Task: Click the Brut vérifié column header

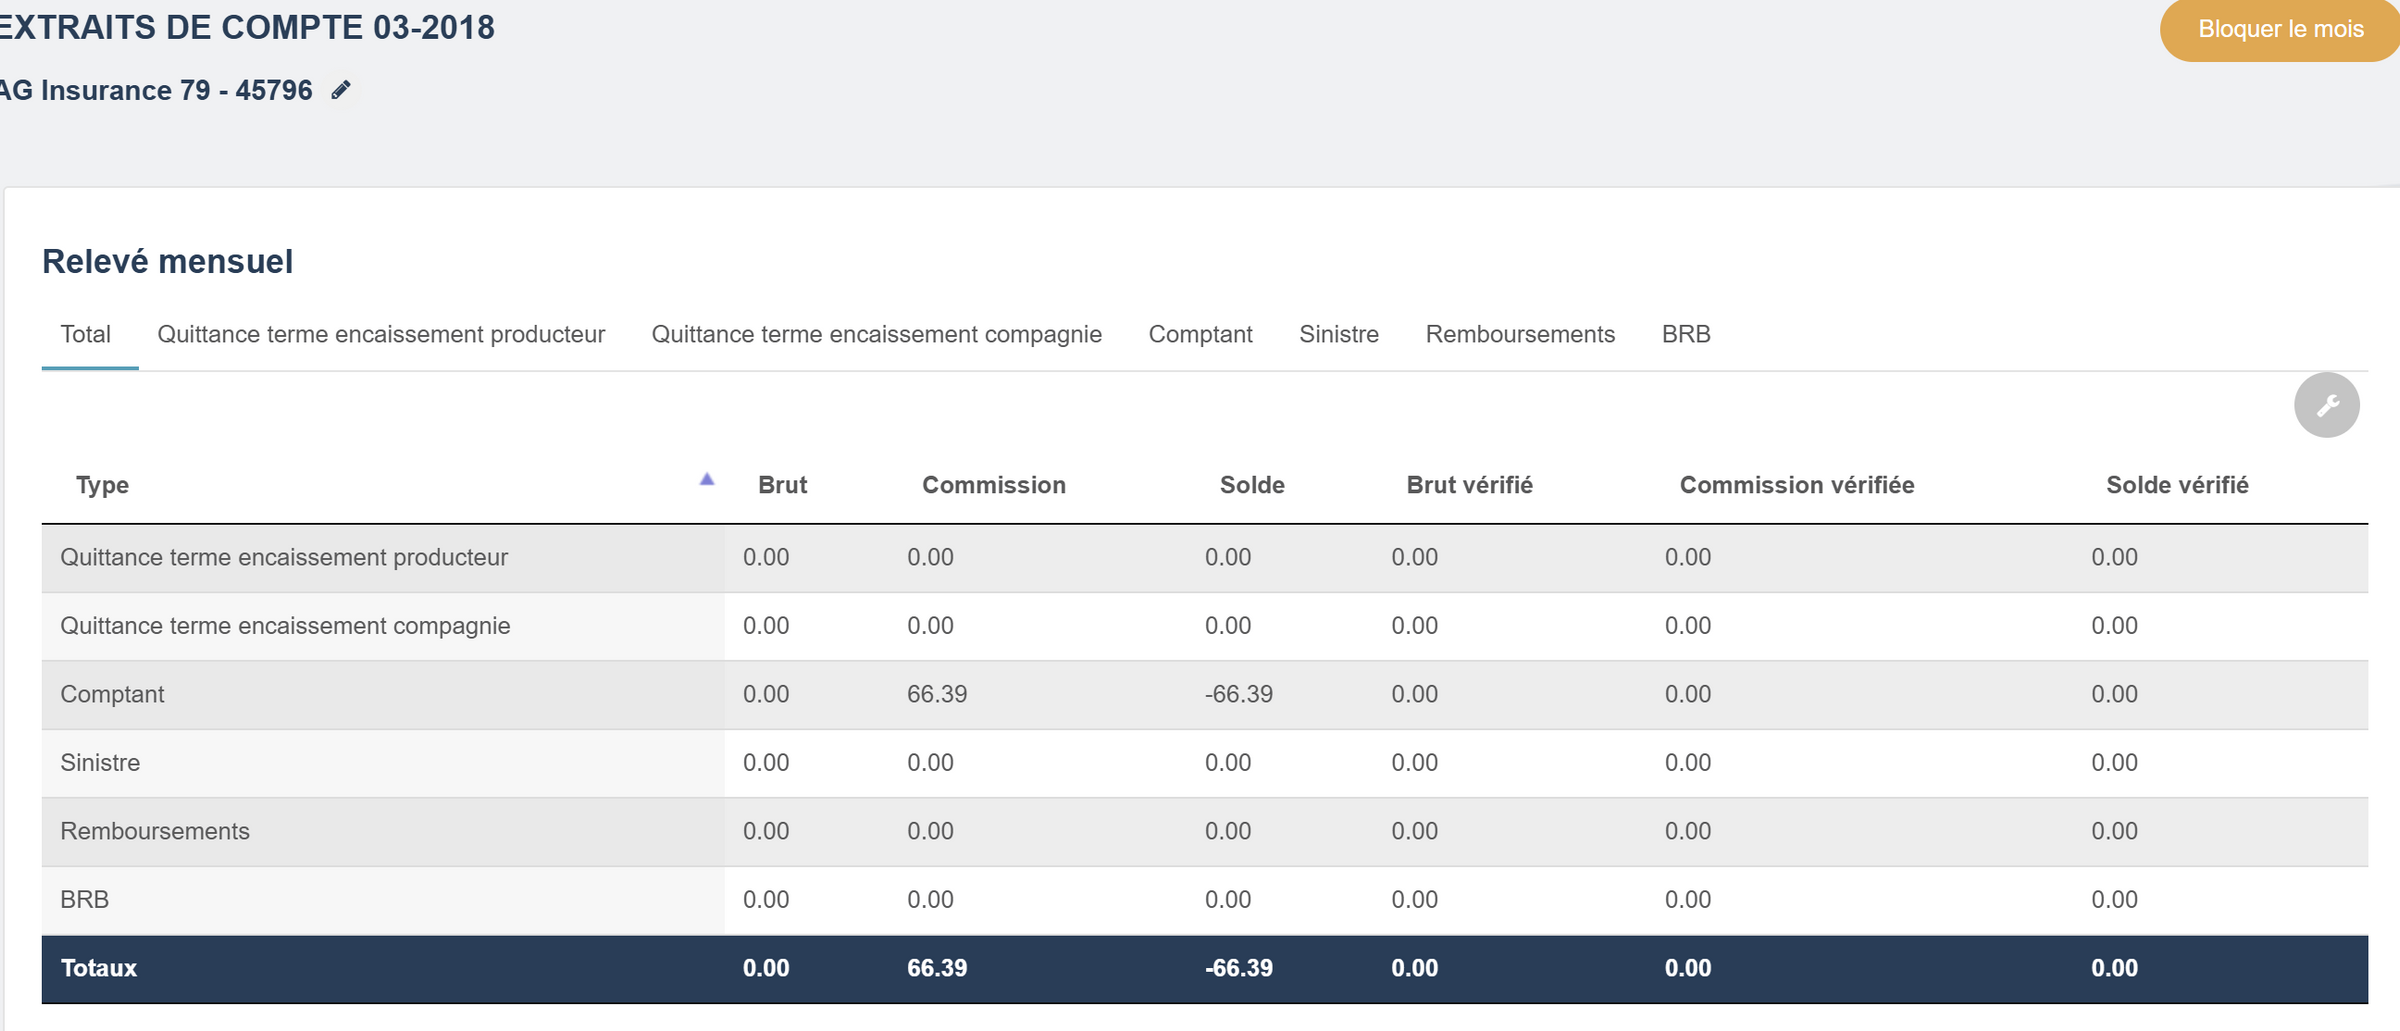Action: pyautogui.click(x=1469, y=485)
